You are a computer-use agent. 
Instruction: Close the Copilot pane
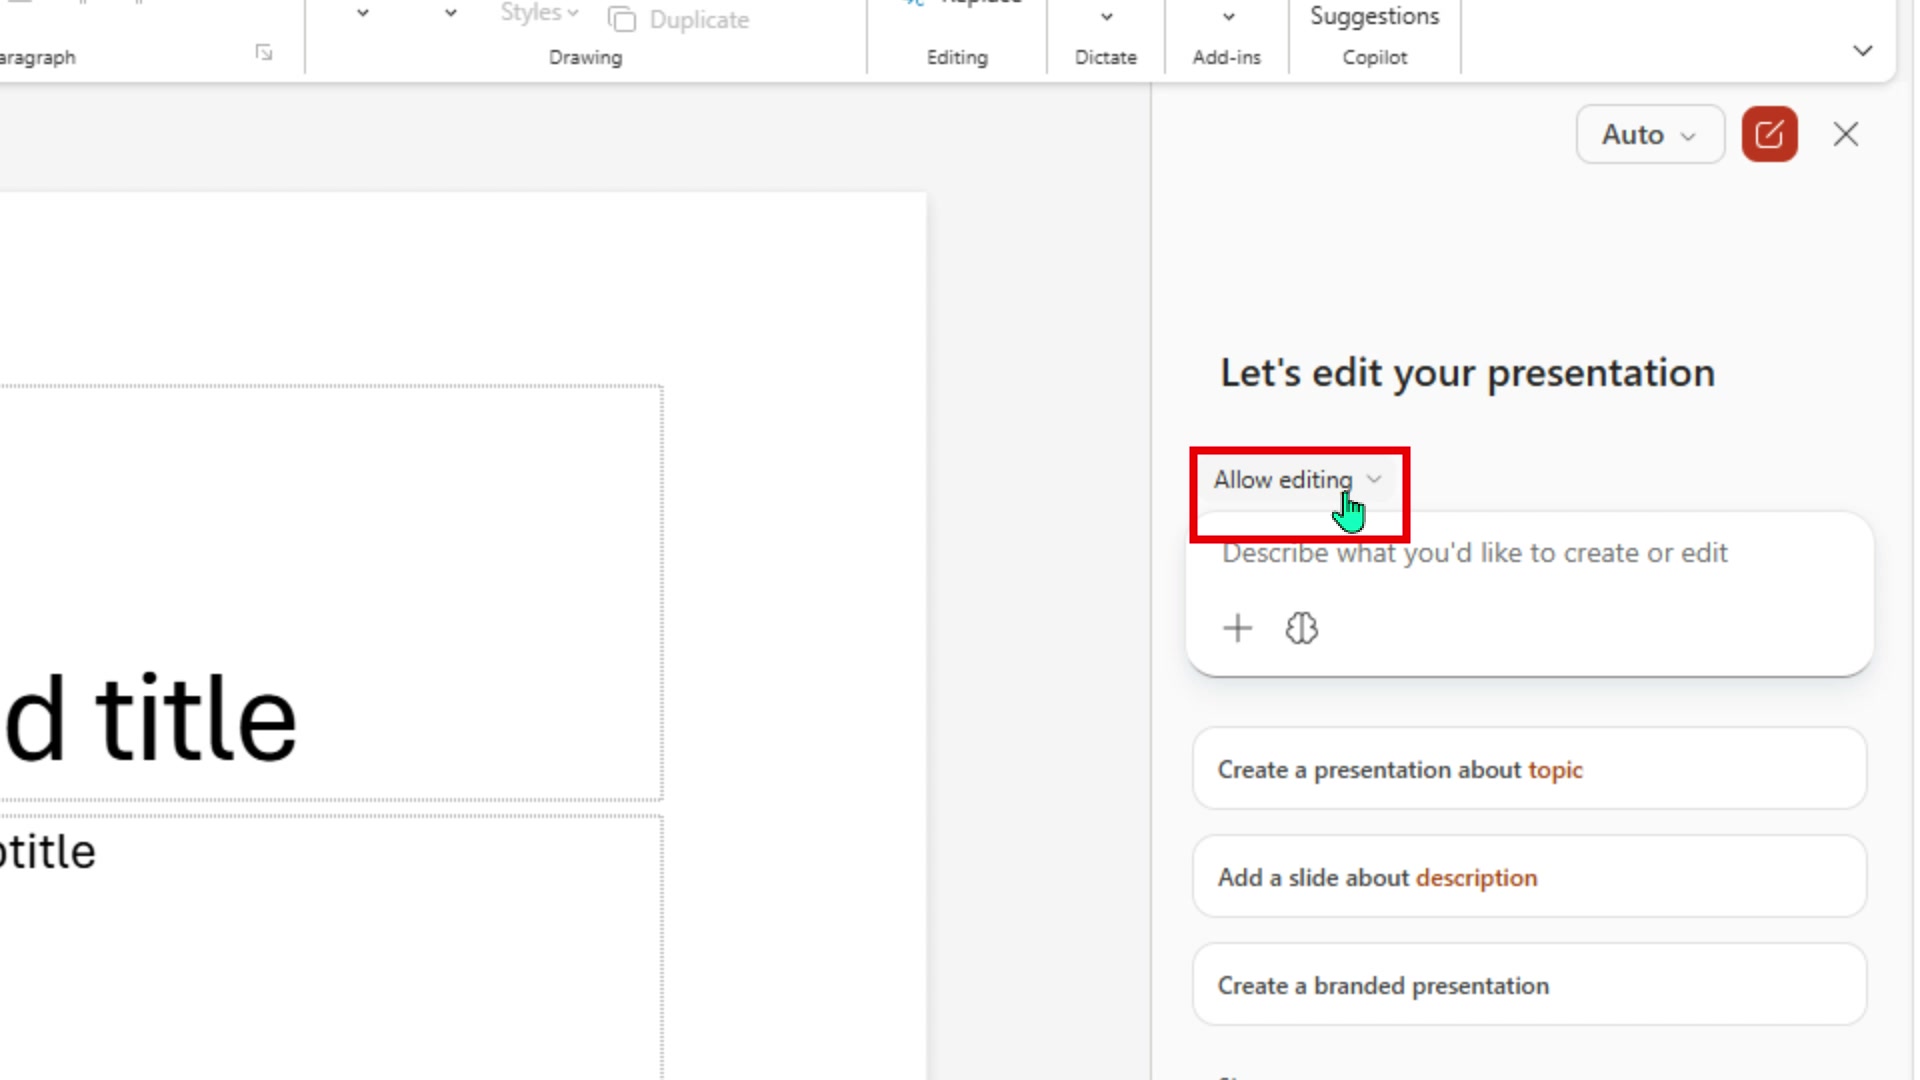coord(1846,134)
